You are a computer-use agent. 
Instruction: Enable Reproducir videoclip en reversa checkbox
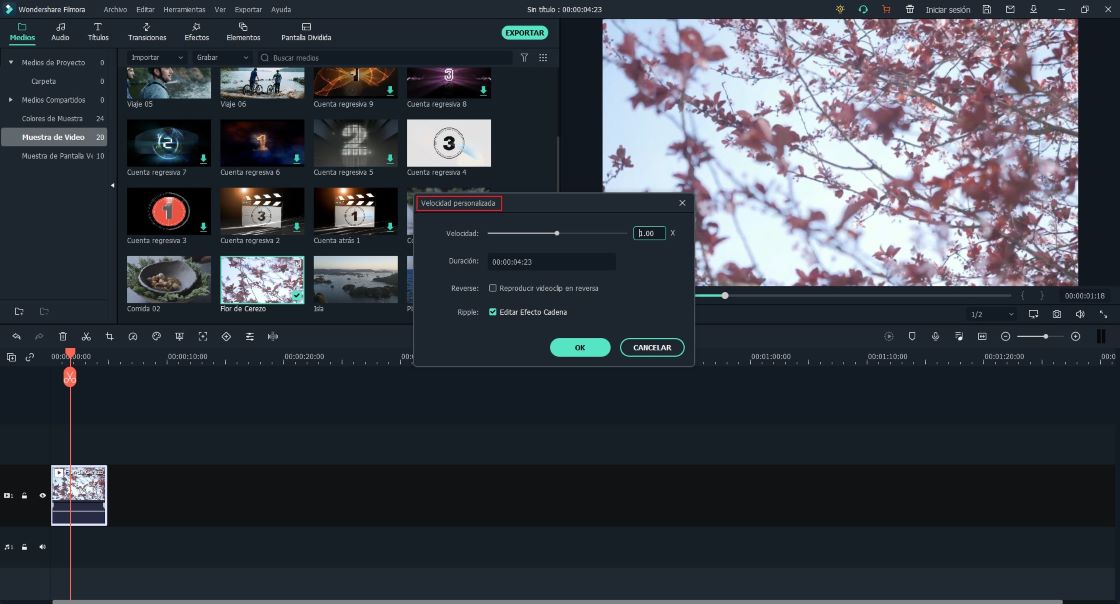coord(493,288)
